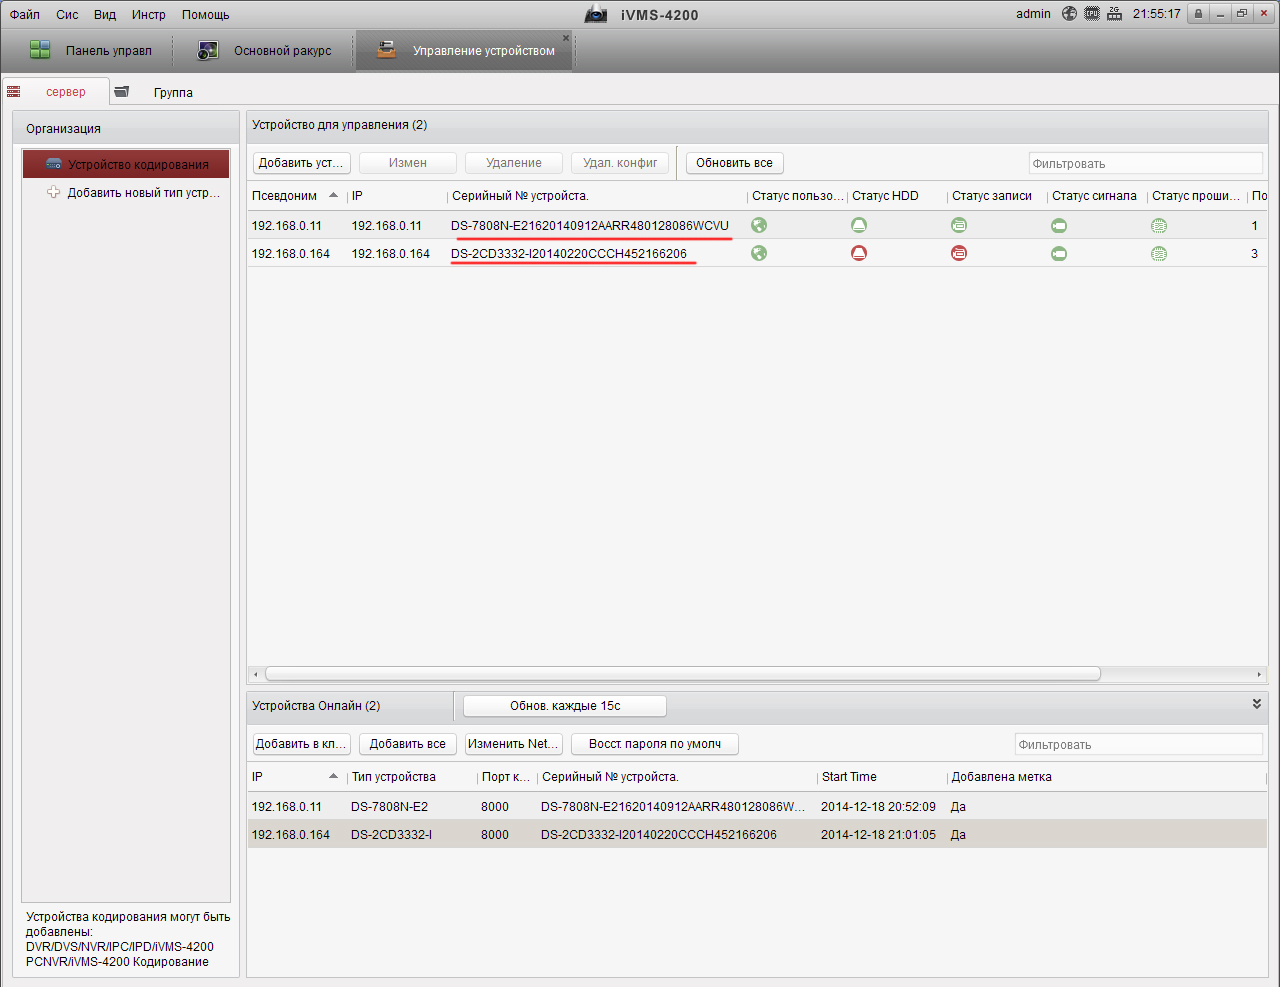
Task: Click red recording status icon for 192.168.0.164
Action: coord(959,253)
